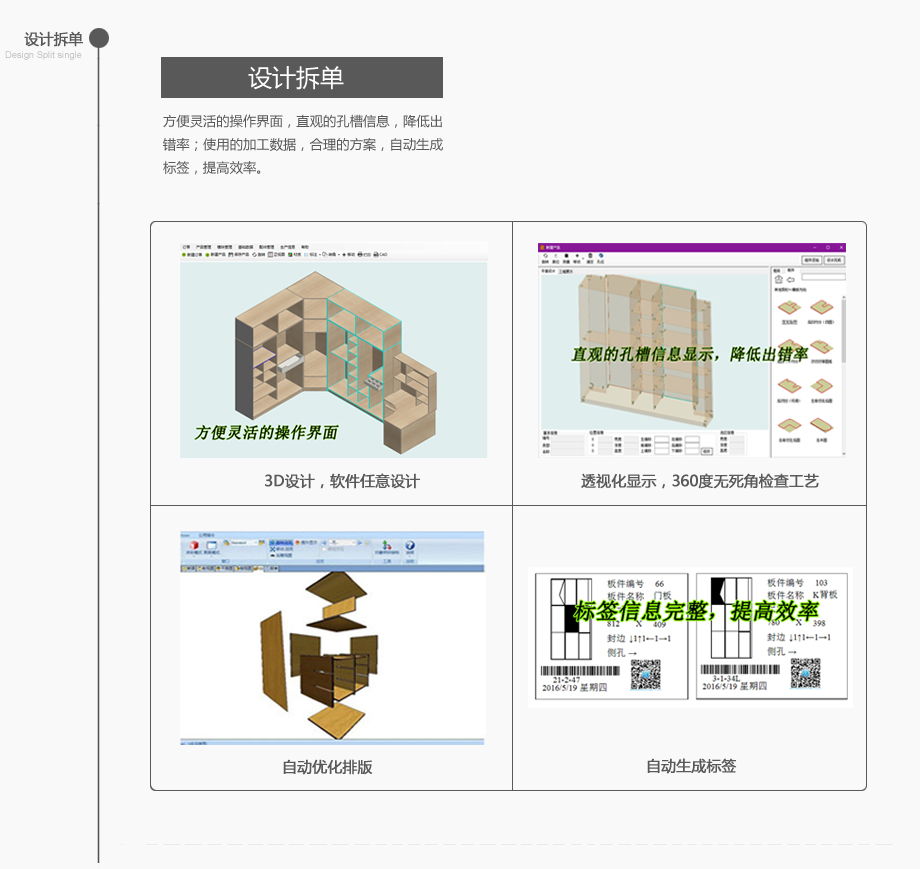Image resolution: width=920 pixels, height=869 pixels.
Task: Click the CAD printer icon in toolbar
Action: point(375,255)
